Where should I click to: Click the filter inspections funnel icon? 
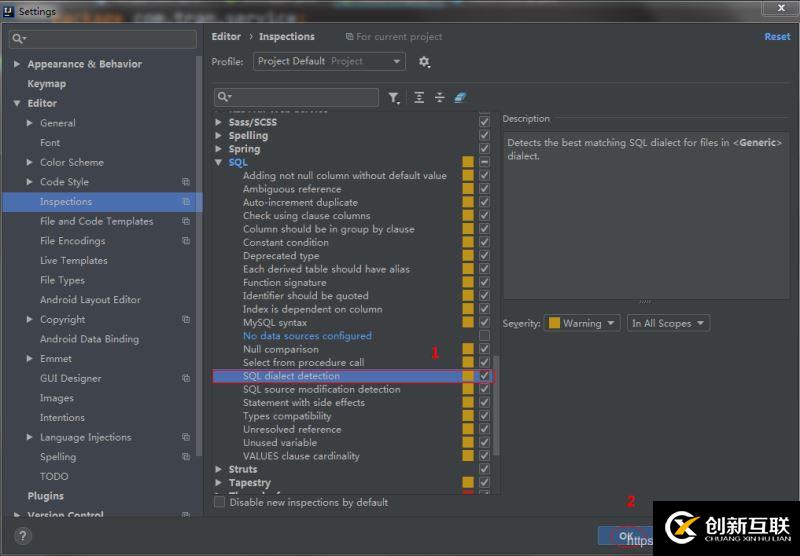coord(393,97)
